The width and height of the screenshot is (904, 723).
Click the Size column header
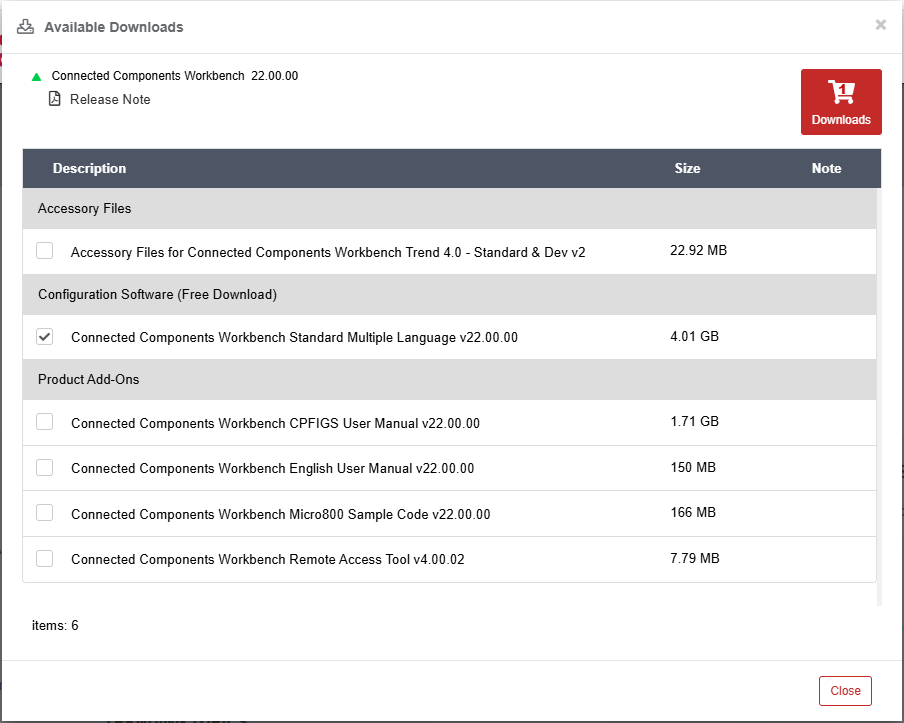(x=687, y=168)
